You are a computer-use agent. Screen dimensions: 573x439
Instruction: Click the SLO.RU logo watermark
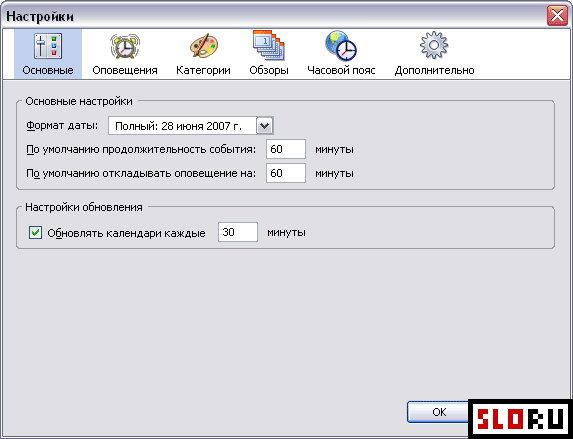point(520,418)
